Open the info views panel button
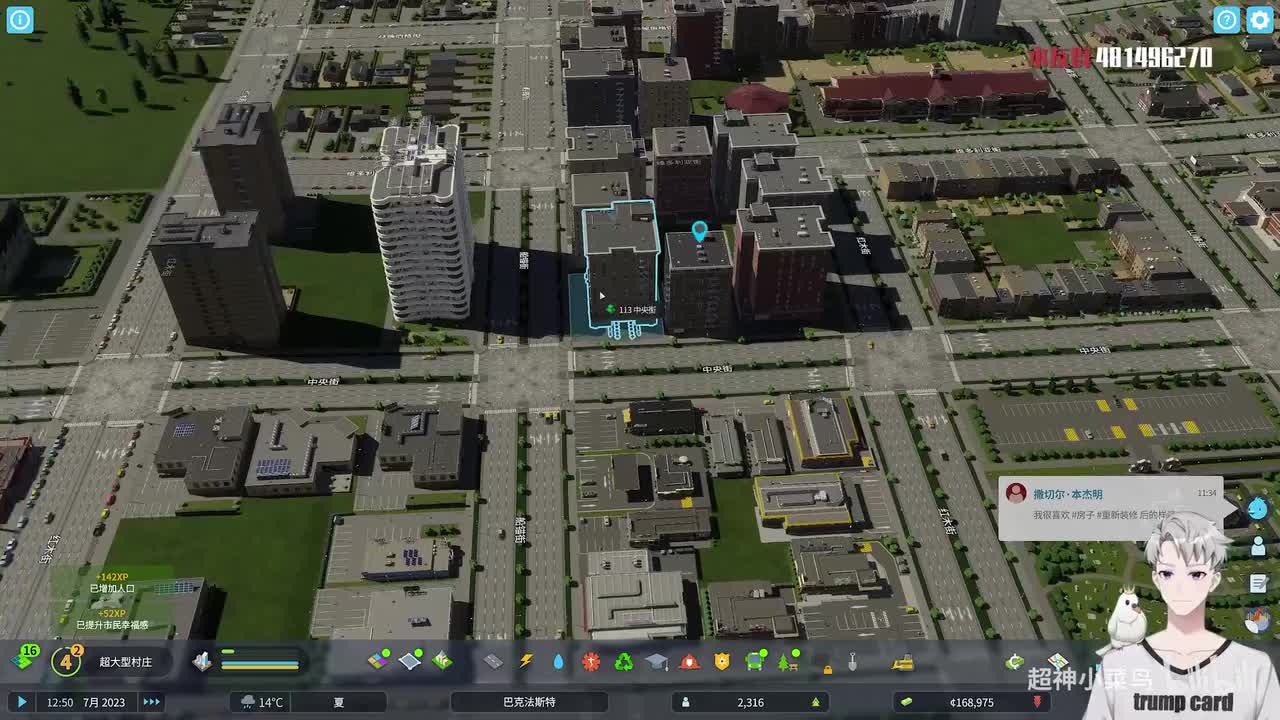The height and width of the screenshot is (720, 1280). pos(20,19)
